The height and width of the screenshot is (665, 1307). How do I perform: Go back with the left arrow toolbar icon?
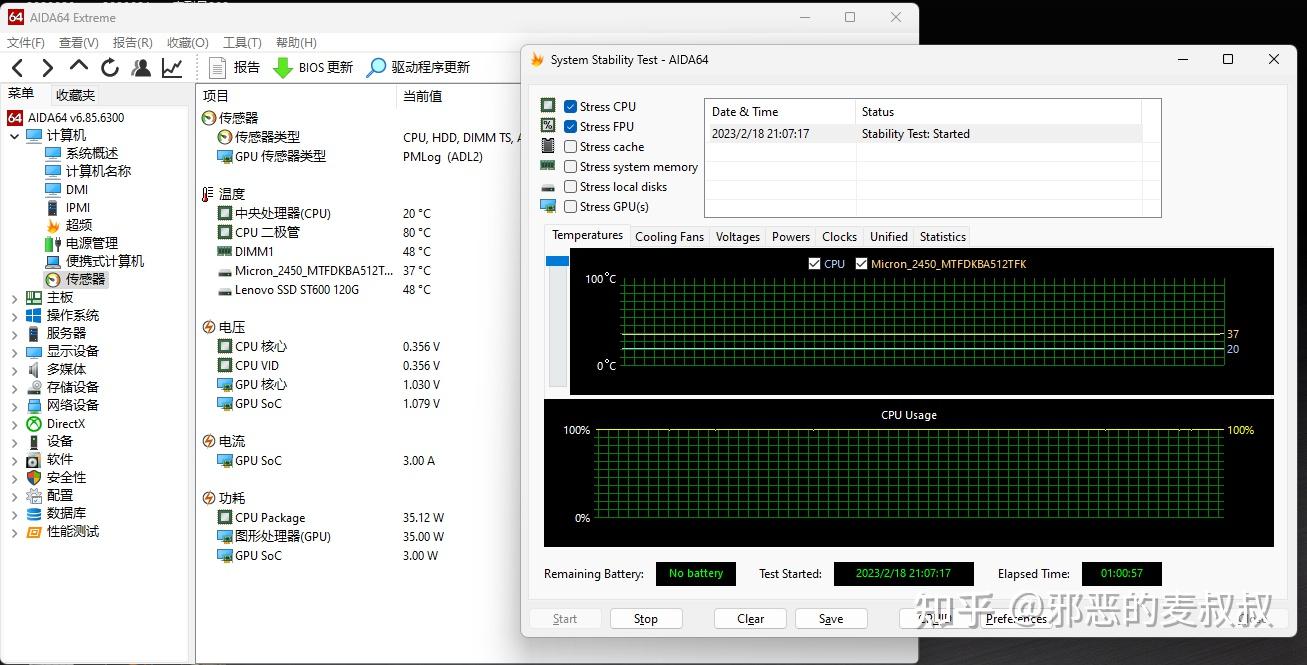pyautogui.click(x=17, y=67)
